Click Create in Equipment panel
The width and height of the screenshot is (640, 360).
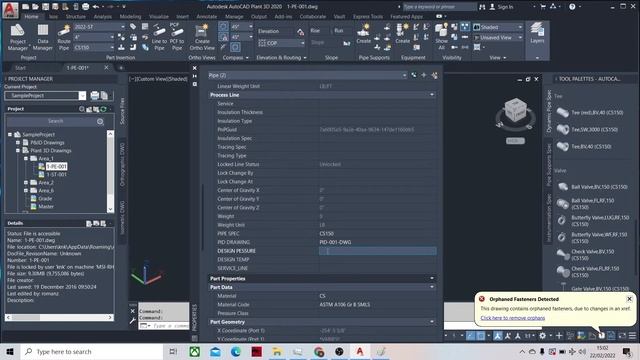[x=402, y=34]
